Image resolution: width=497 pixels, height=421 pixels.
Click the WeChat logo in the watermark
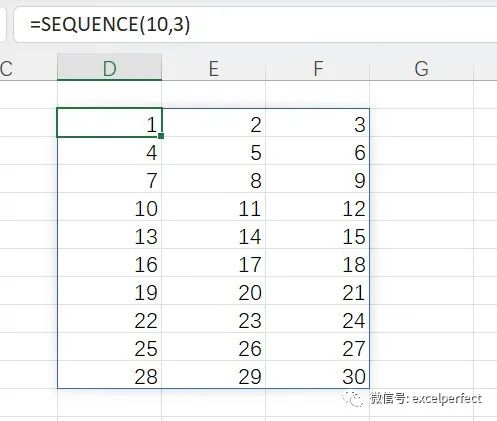pyautogui.click(x=353, y=399)
